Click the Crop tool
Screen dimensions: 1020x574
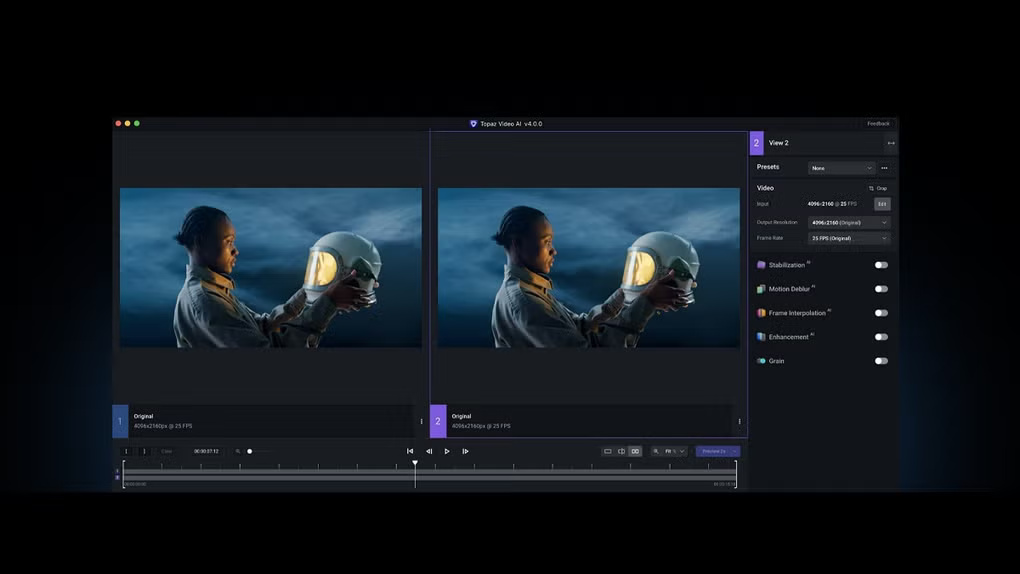coord(878,188)
